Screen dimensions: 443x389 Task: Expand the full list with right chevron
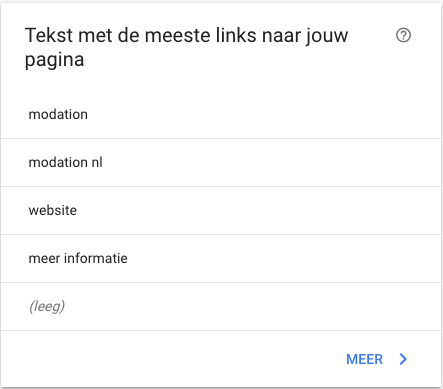point(403,359)
